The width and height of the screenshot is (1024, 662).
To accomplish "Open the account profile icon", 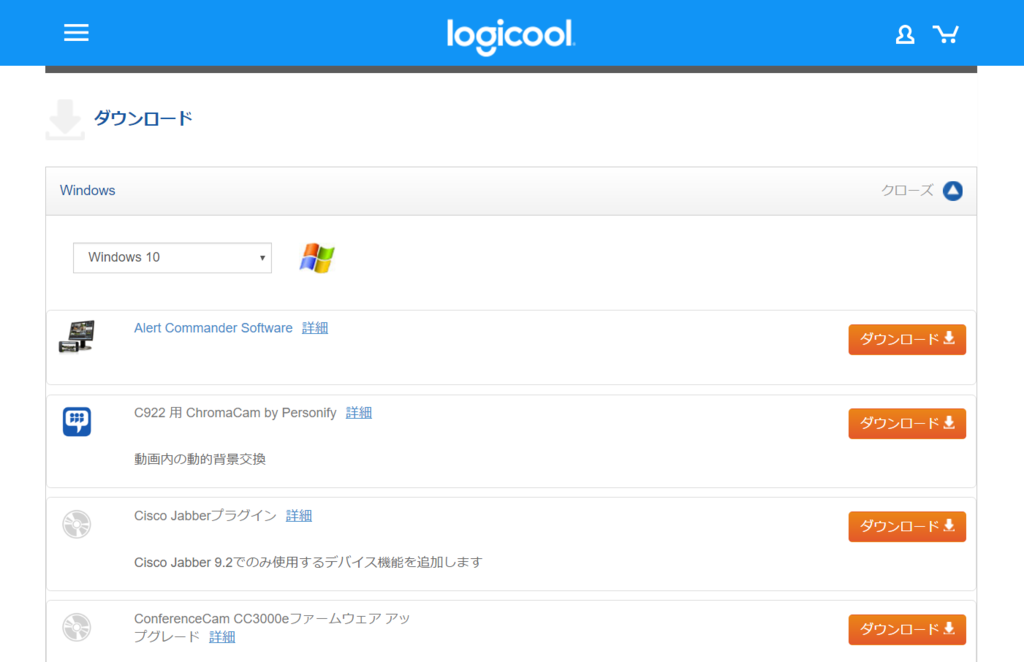I will click(x=905, y=33).
